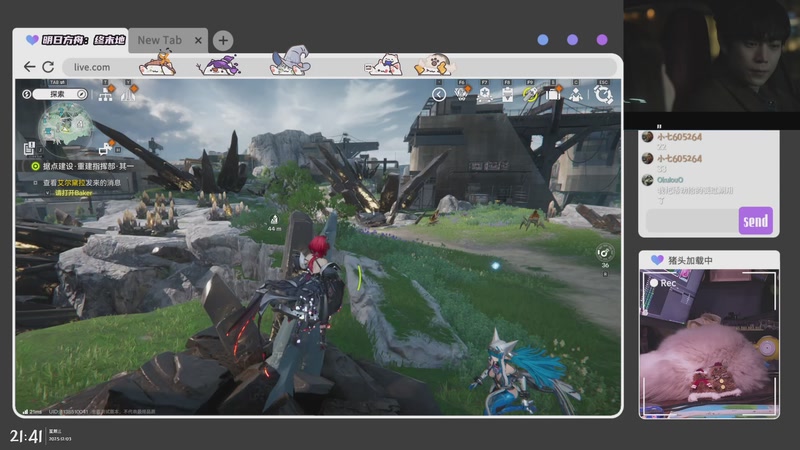Click the chat message input box
The width and height of the screenshot is (800, 450).
pyautogui.click(x=692, y=221)
